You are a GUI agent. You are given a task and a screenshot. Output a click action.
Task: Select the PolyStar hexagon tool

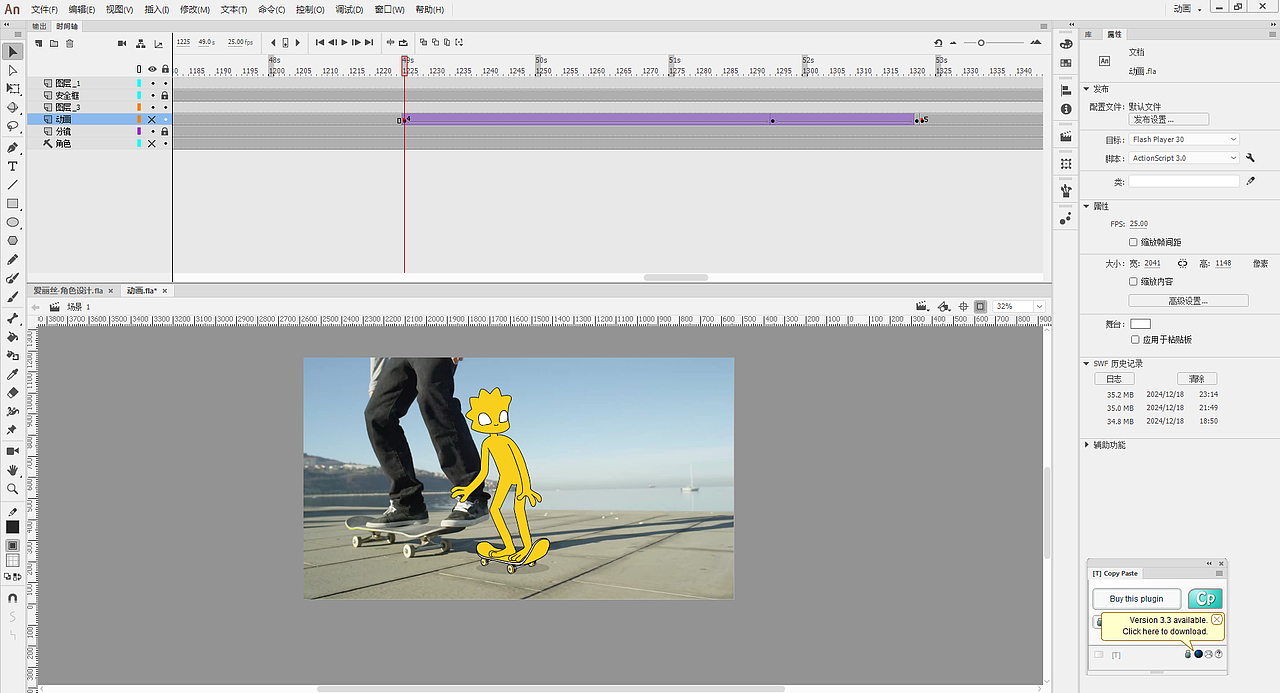(13, 241)
